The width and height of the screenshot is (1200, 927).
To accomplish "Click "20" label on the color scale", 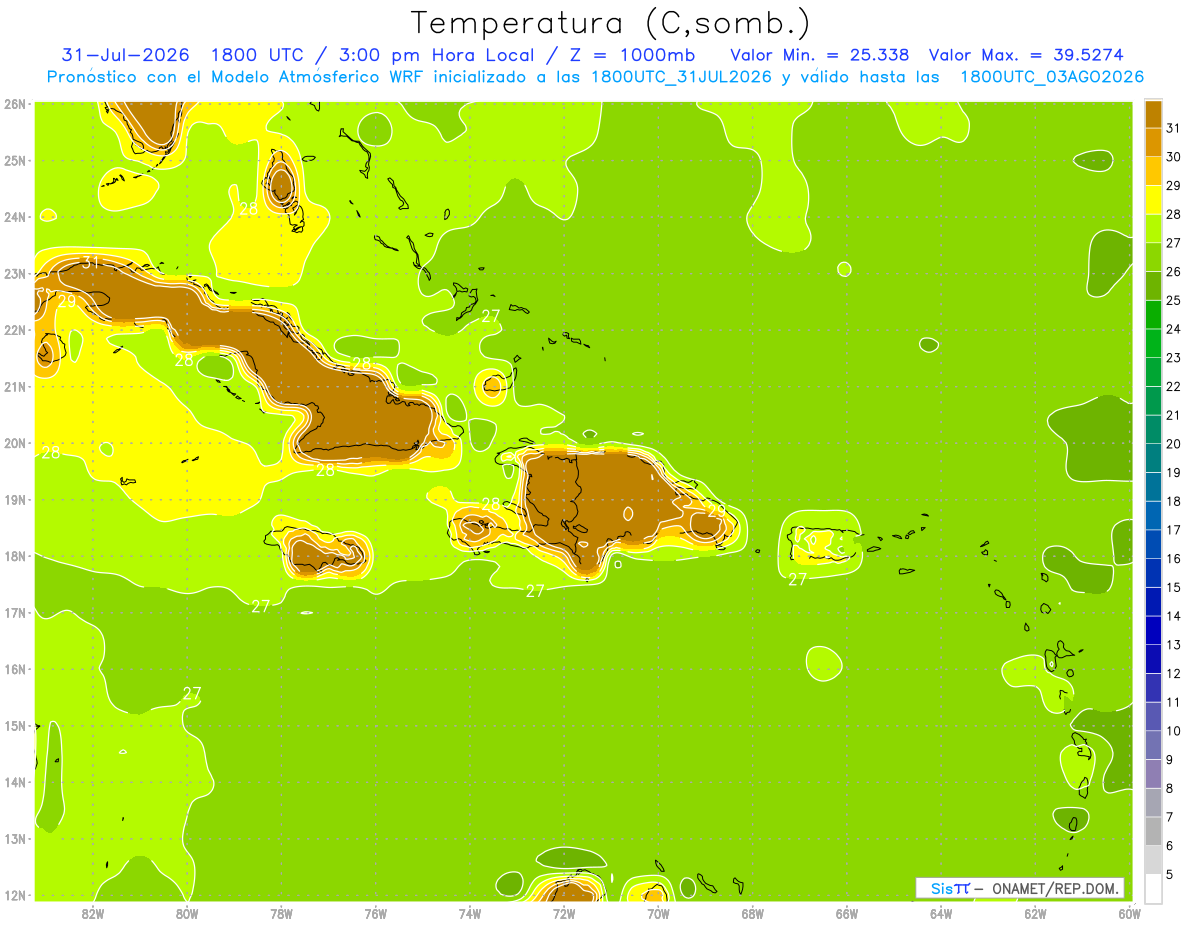I will pyautogui.click(x=1173, y=444).
